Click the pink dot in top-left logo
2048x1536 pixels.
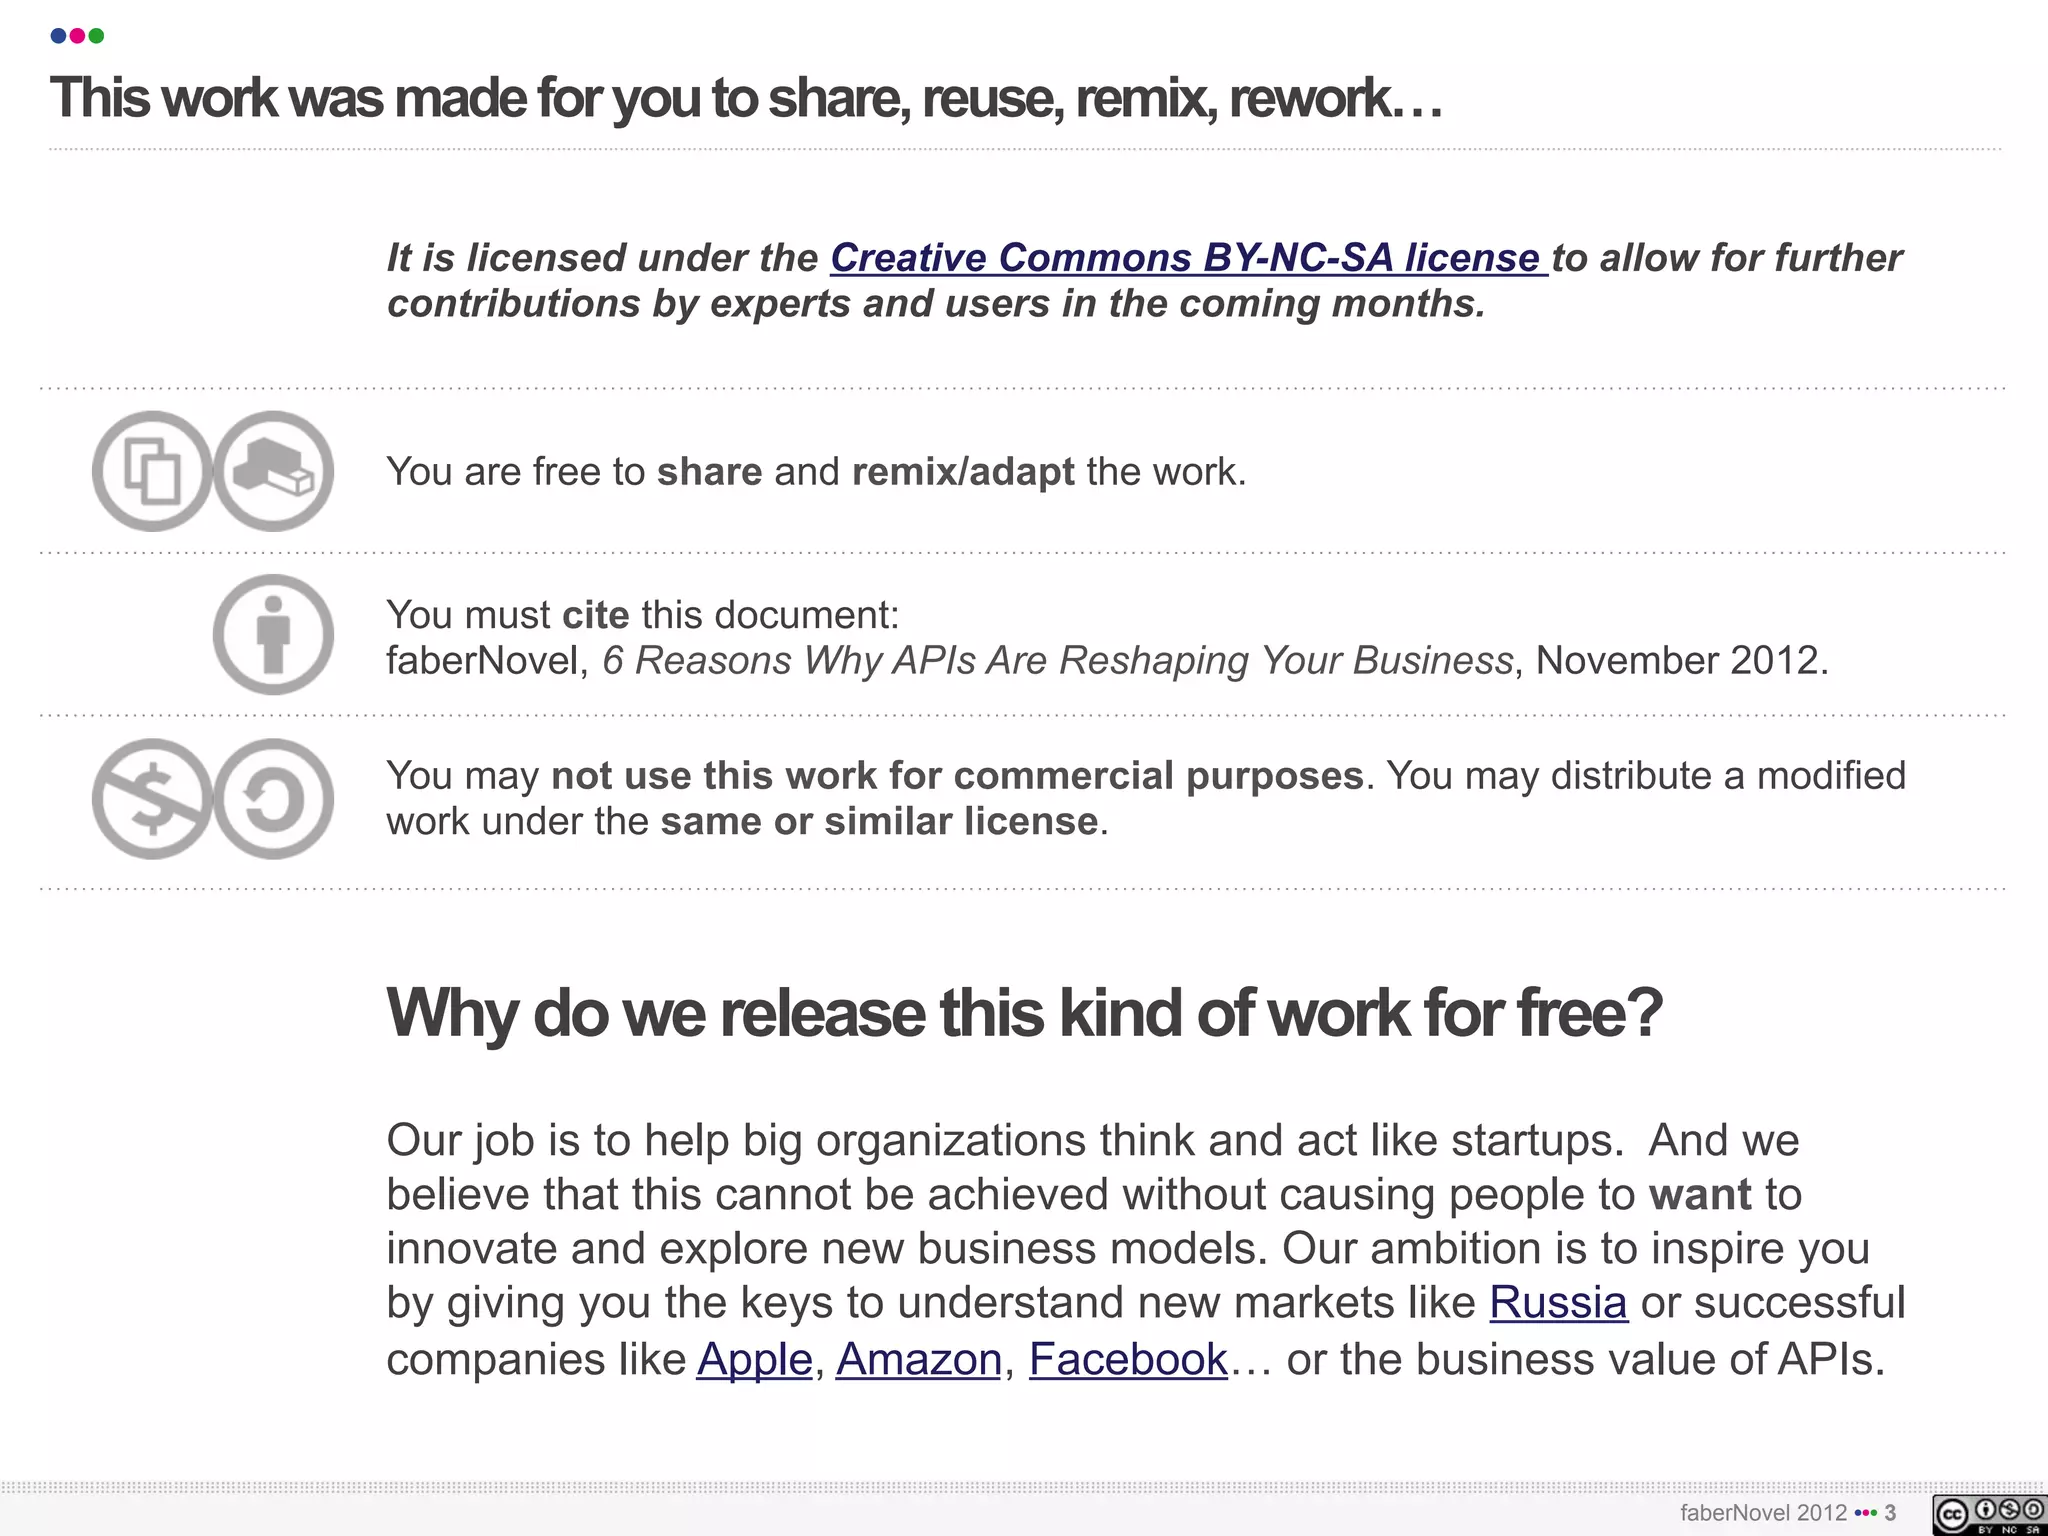click(x=77, y=36)
